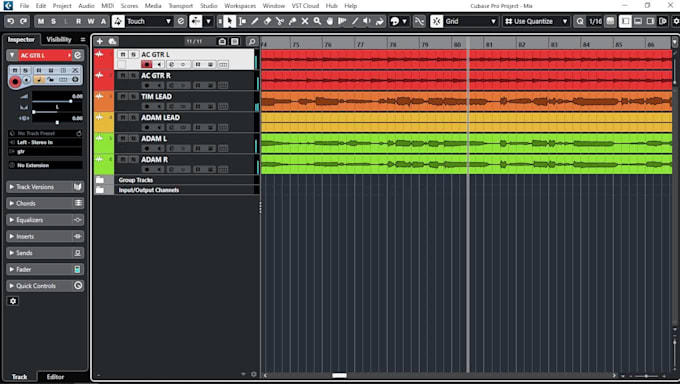Click the Redo arrow in the toolbar
The width and height of the screenshot is (680, 384).
click(x=23, y=21)
